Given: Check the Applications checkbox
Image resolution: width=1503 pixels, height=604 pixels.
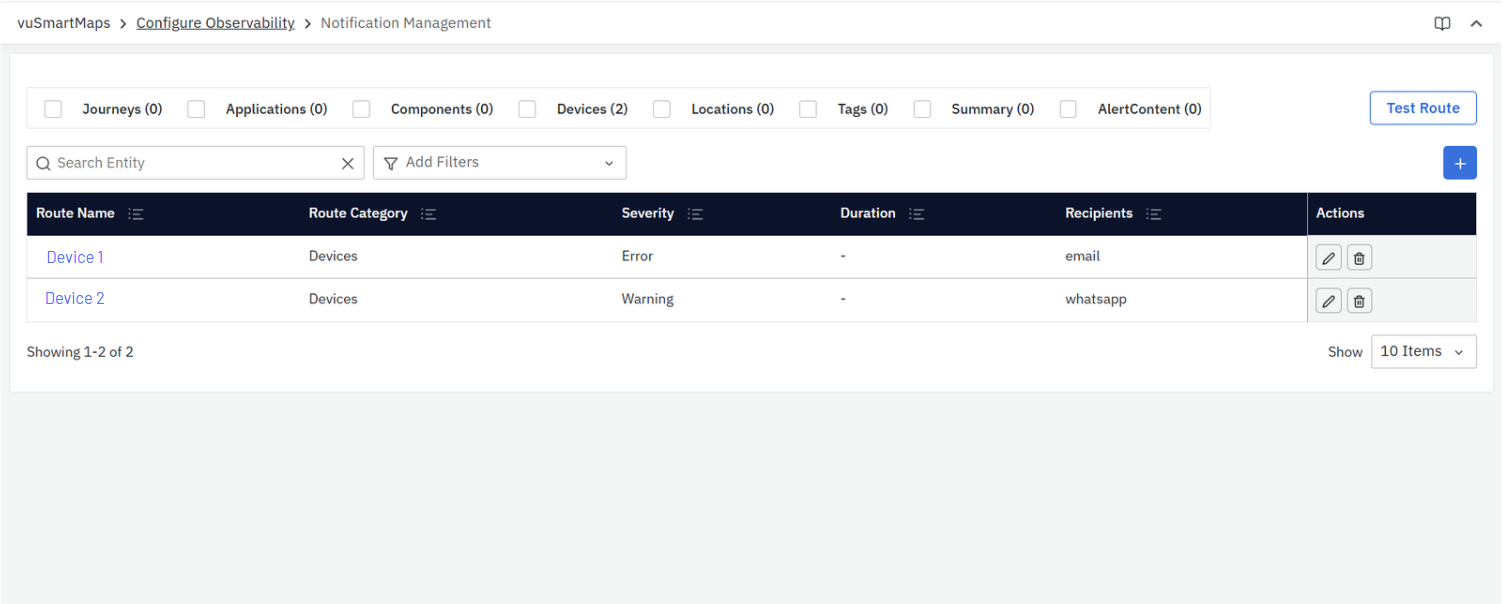Looking at the screenshot, I should coord(196,109).
